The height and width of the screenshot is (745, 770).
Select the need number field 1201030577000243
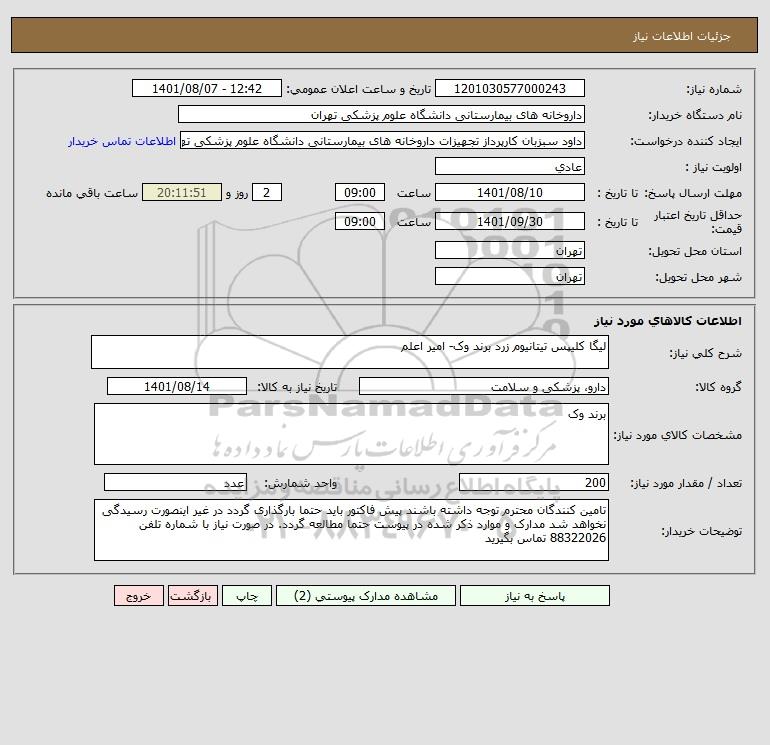(510, 88)
